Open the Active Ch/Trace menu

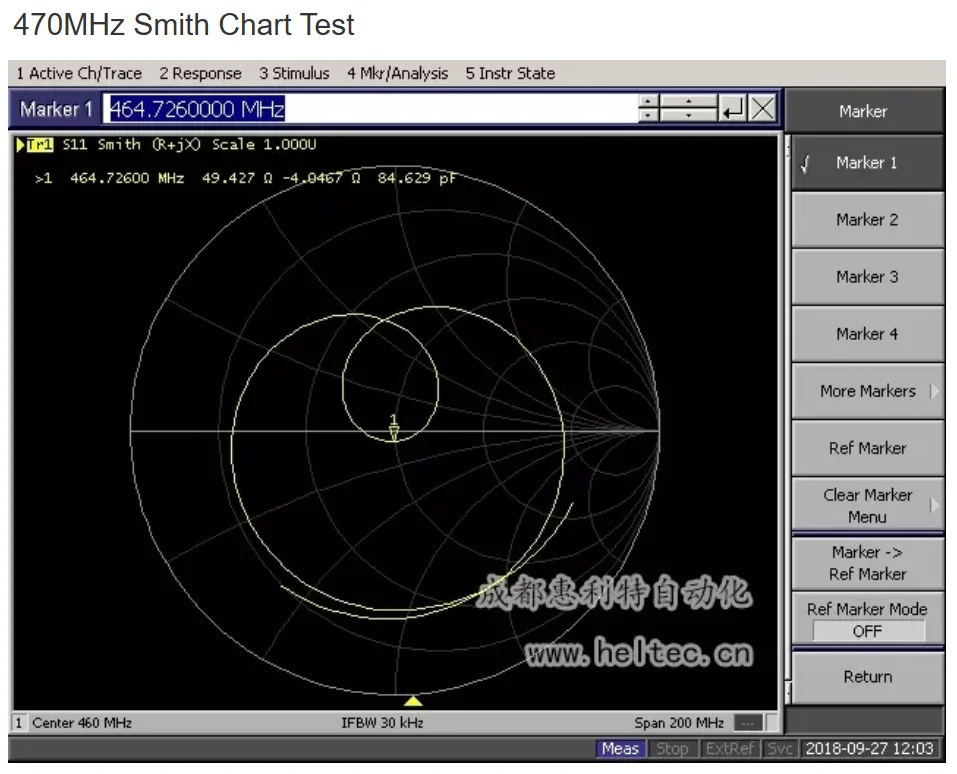tap(79, 73)
